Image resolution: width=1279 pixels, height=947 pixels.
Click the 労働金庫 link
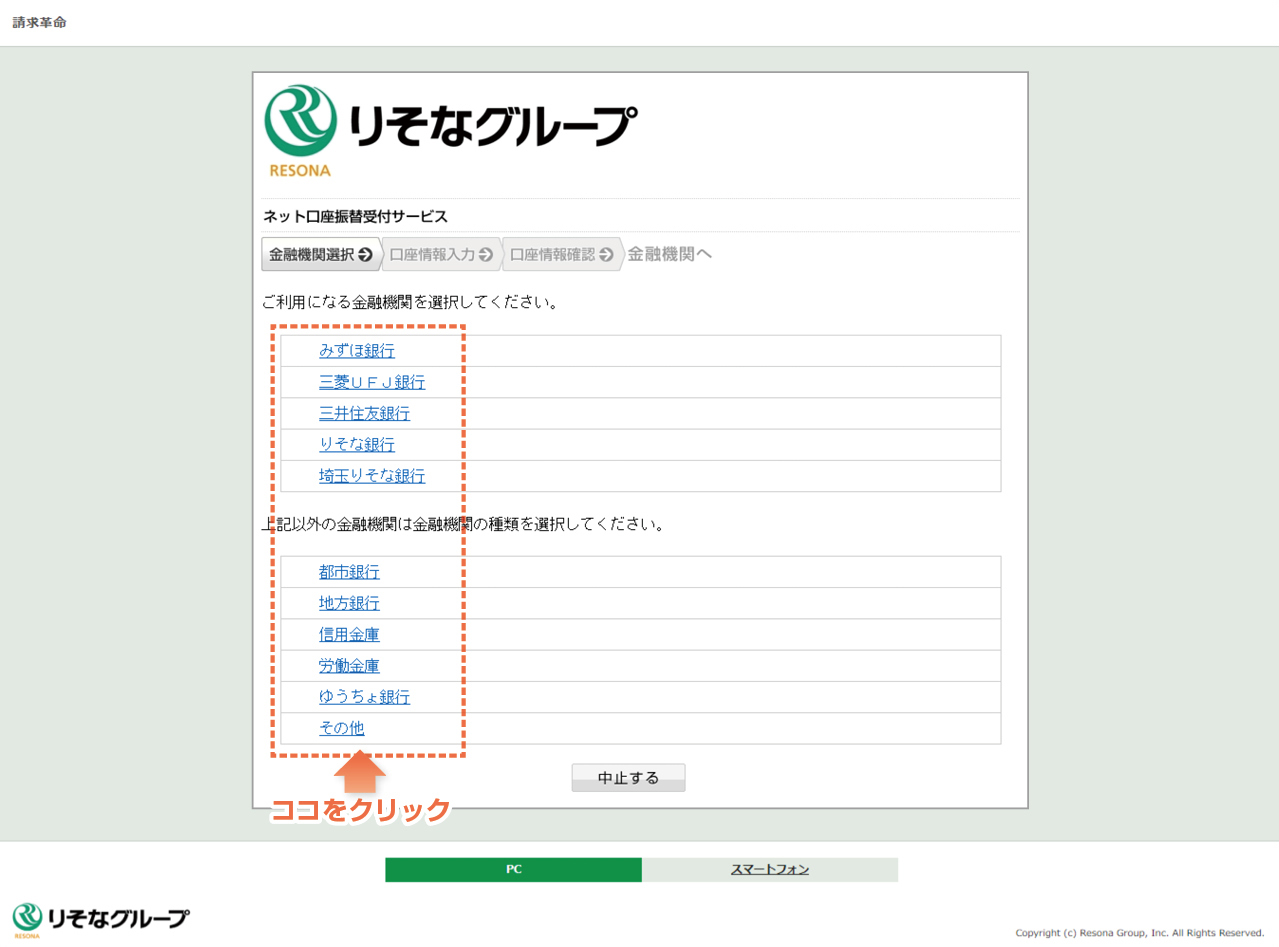[349, 666]
